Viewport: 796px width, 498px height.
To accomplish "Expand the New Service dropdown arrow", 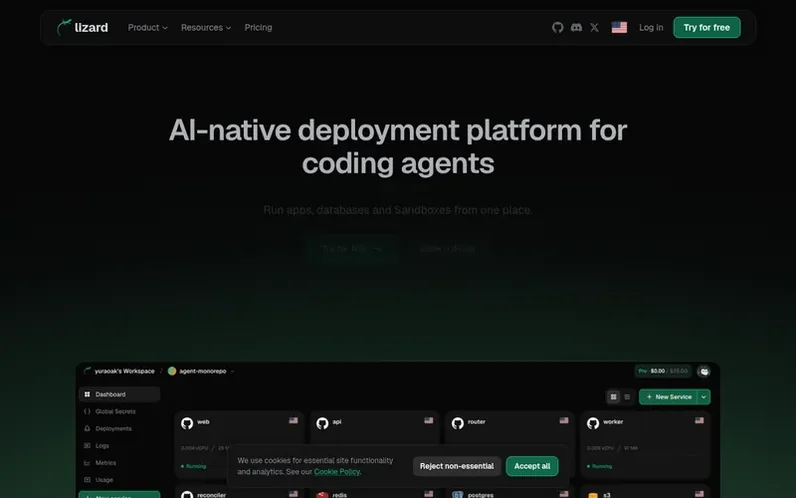I will (704, 397).
